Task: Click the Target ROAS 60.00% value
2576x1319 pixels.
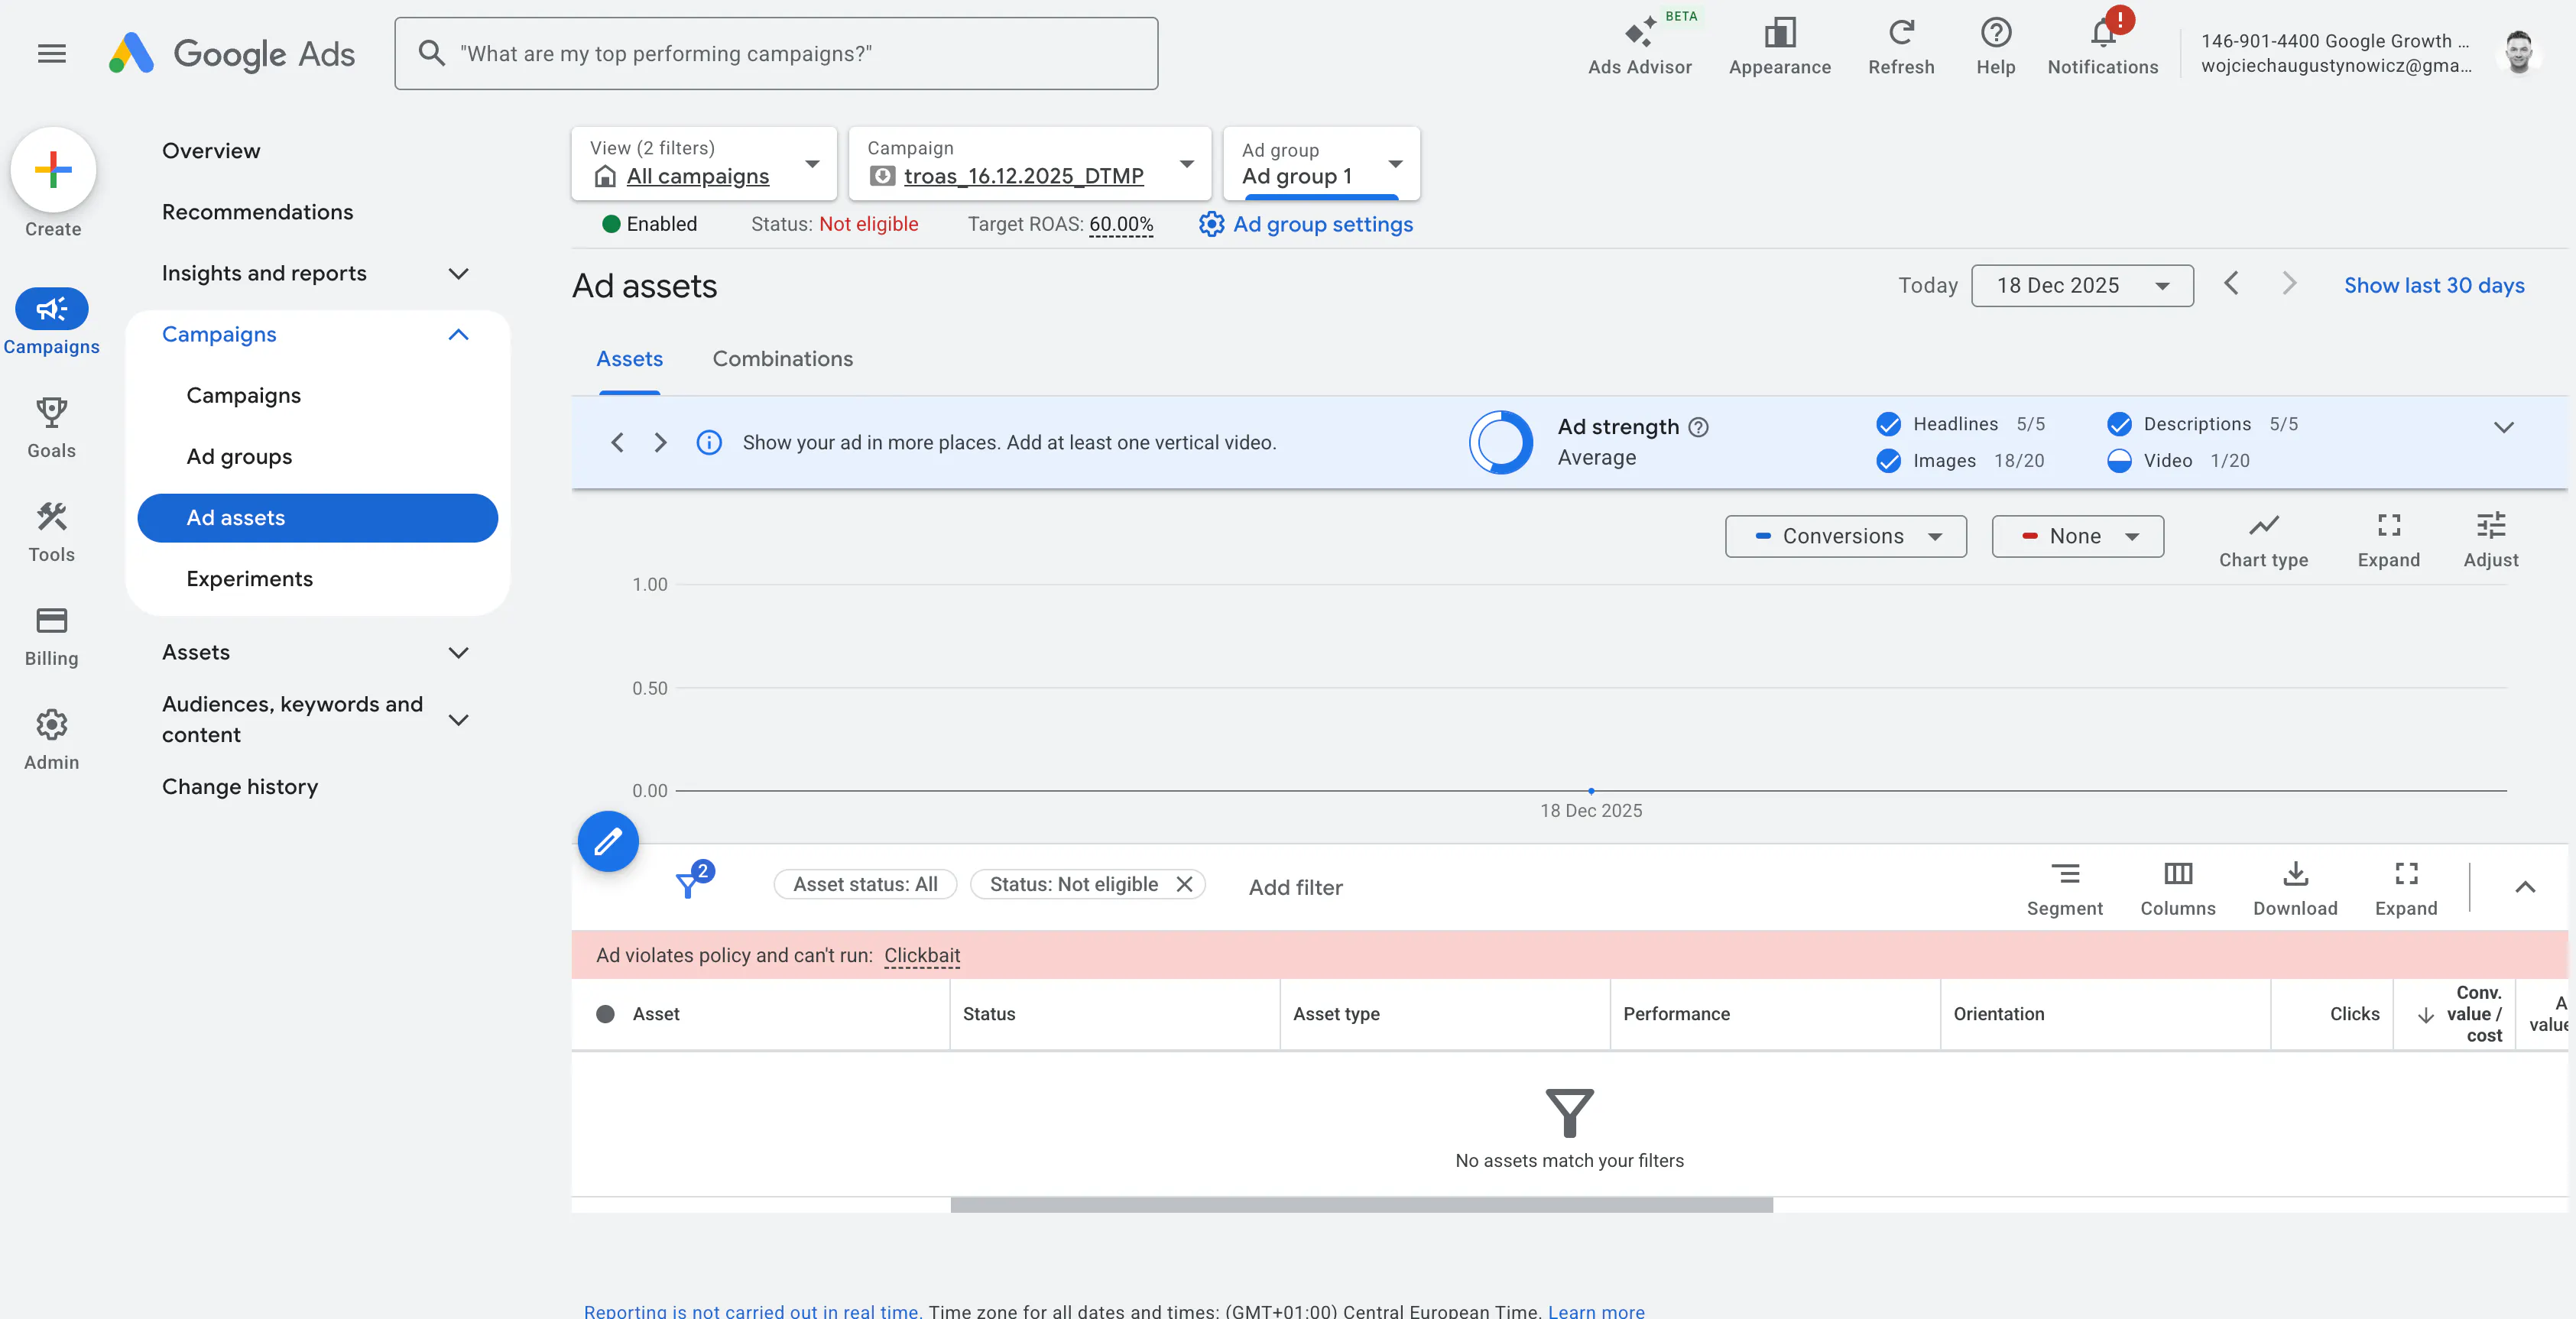Action: click(1121, 224)
